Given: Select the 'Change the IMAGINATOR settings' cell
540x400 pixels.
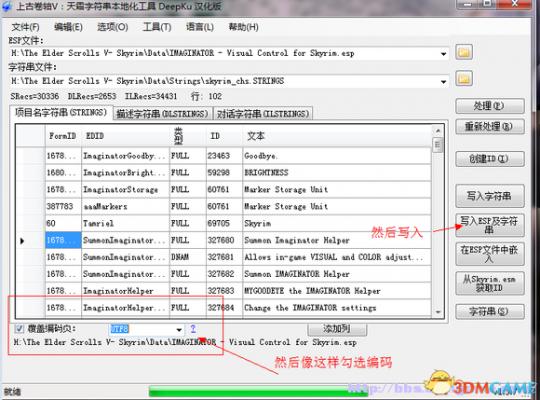Looking at the screenshot, I should [x=336, y=308].
